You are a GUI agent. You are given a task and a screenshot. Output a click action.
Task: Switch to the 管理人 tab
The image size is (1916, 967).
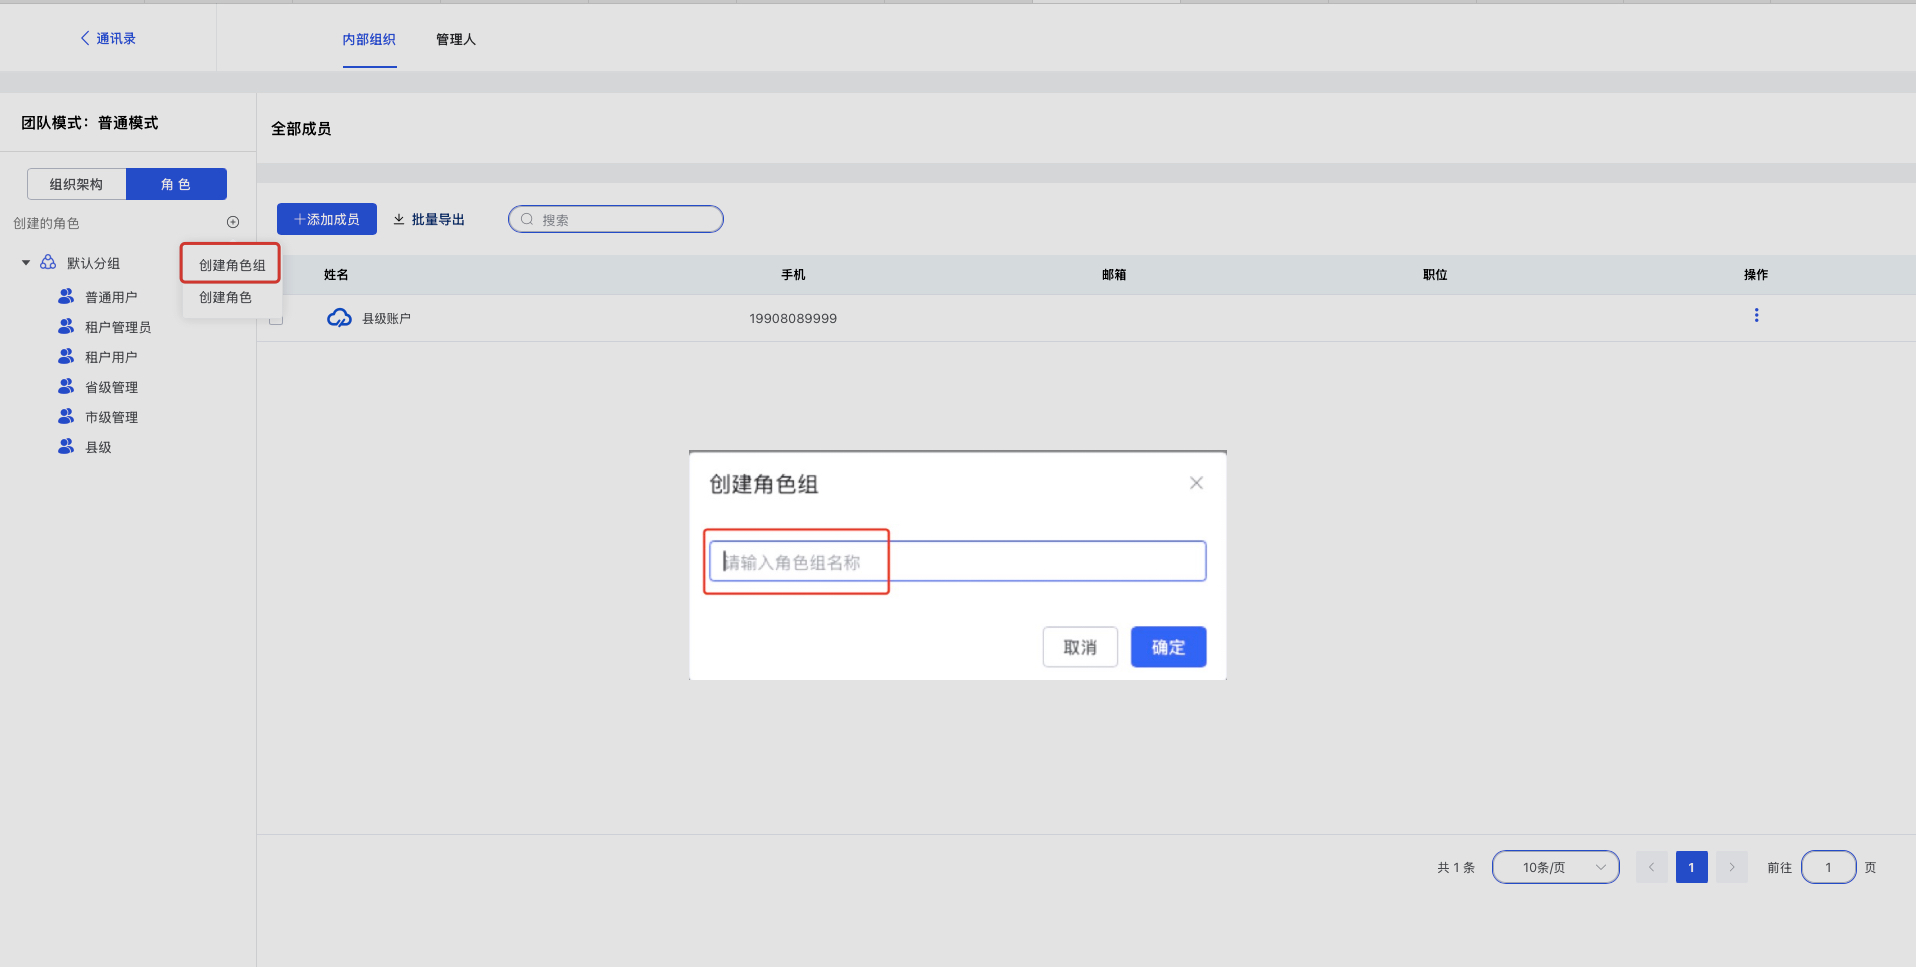pos(456,39)
